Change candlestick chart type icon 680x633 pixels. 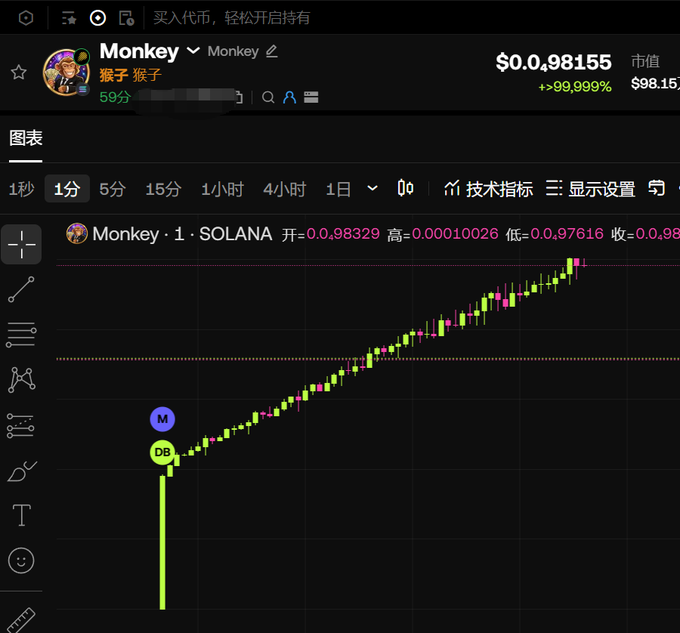(405, 188)
